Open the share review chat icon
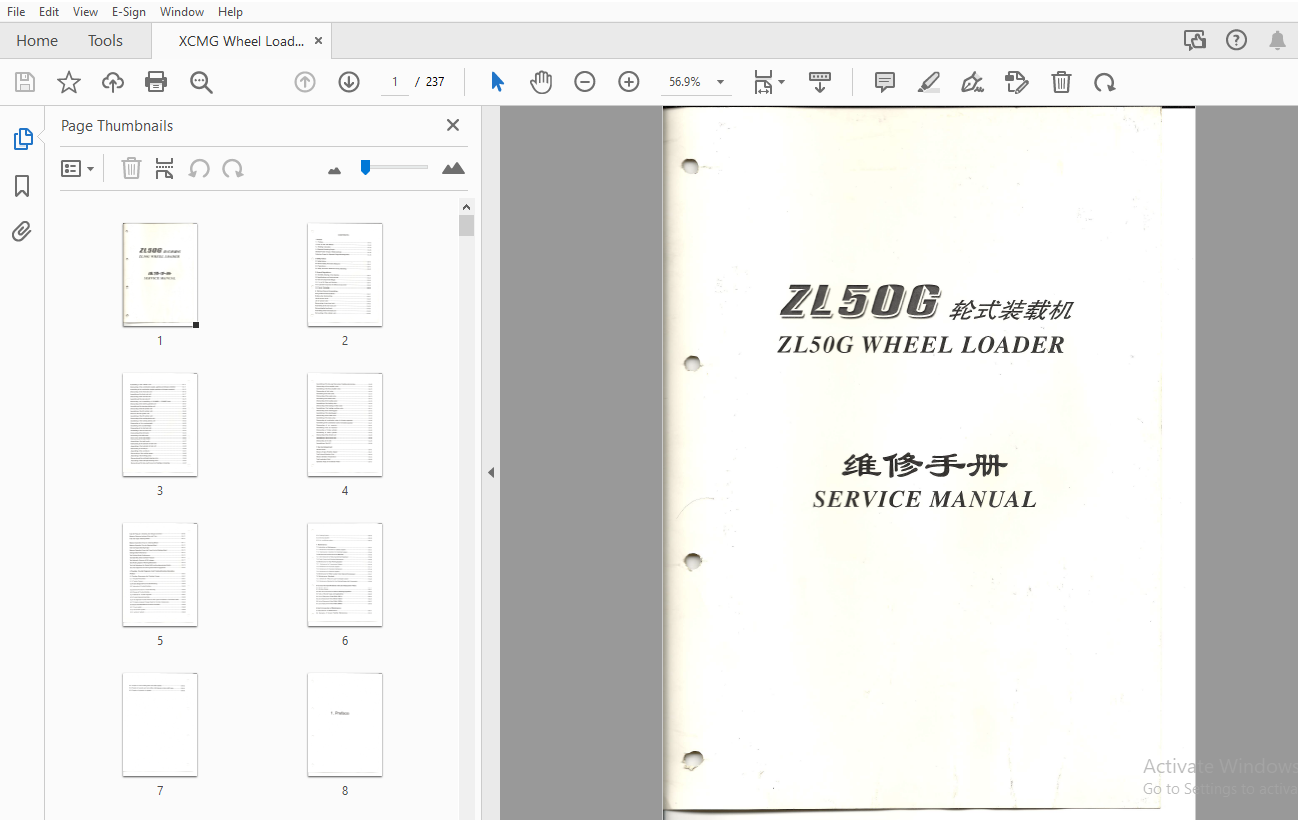 coord(1195,40)
